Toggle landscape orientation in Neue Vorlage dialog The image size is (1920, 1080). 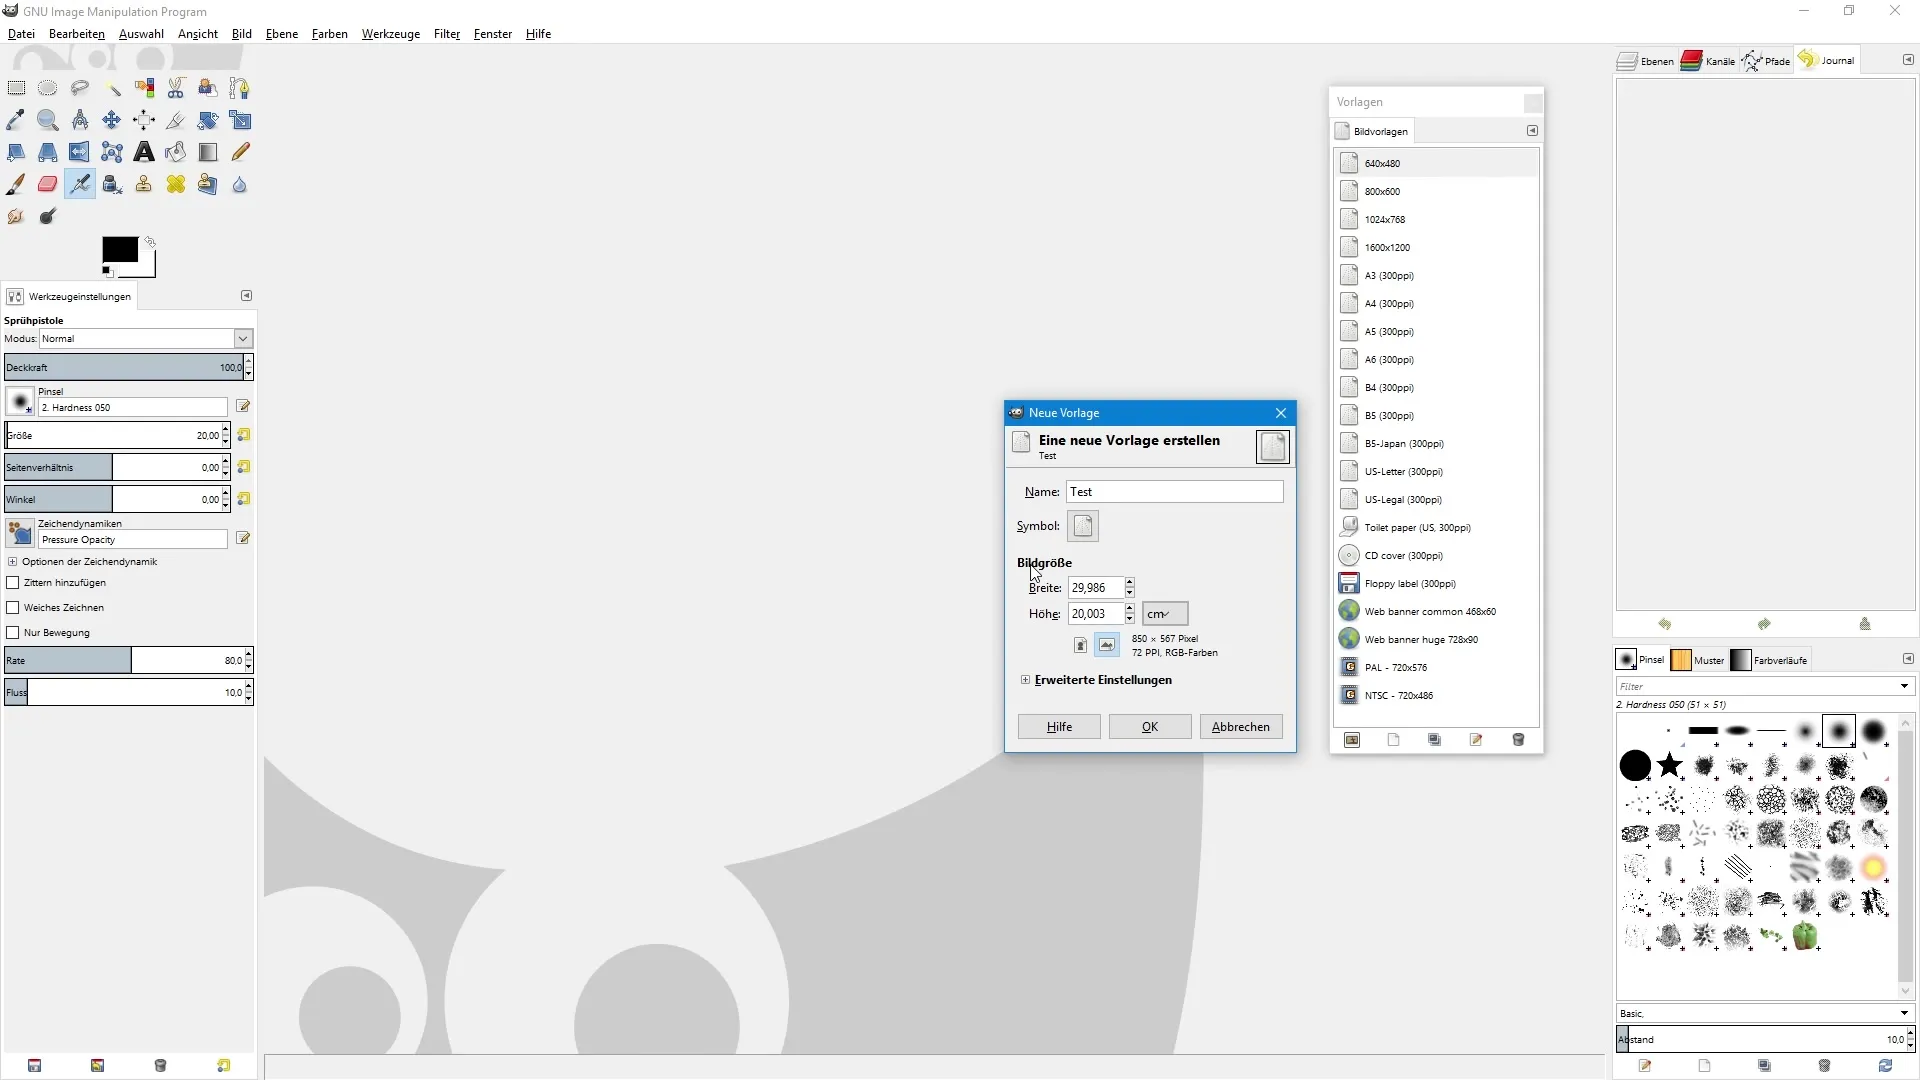coord(1107,645)
